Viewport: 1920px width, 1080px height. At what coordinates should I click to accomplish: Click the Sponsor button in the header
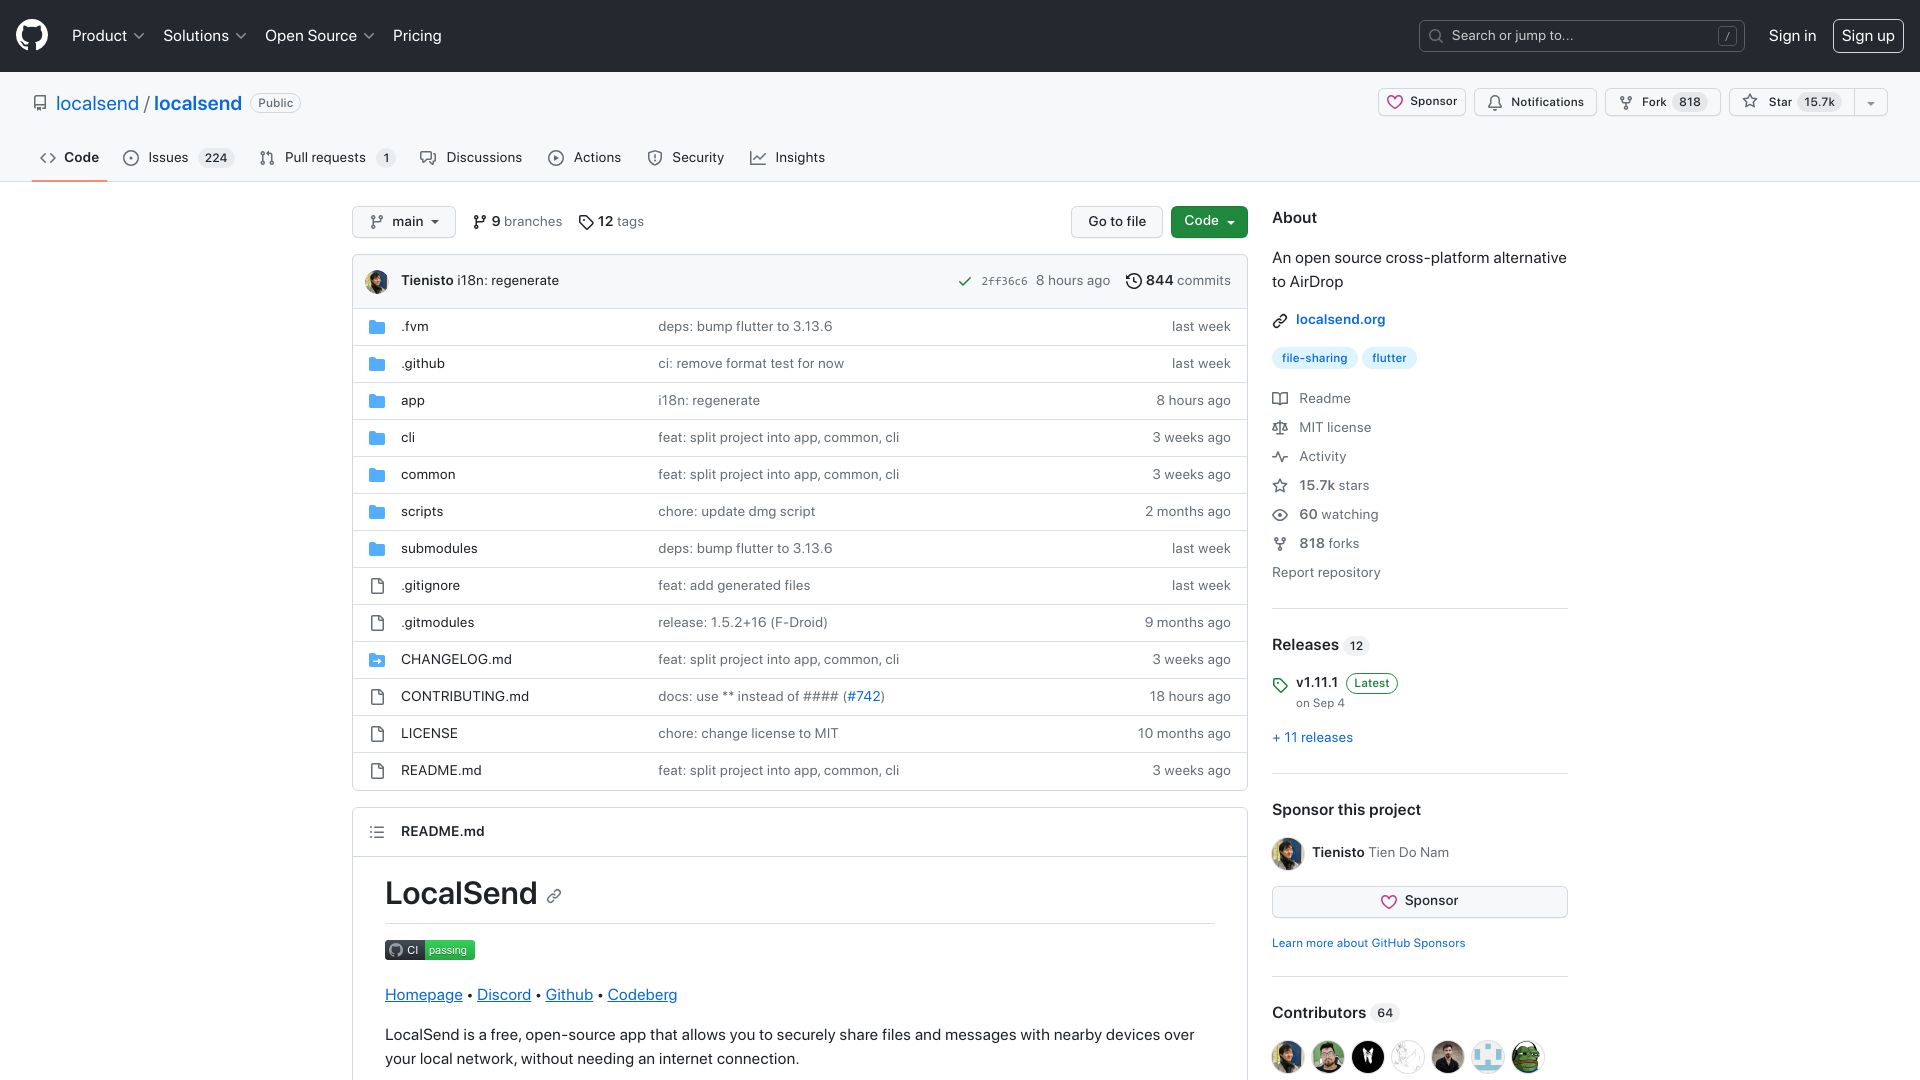tap(1422, 102)
